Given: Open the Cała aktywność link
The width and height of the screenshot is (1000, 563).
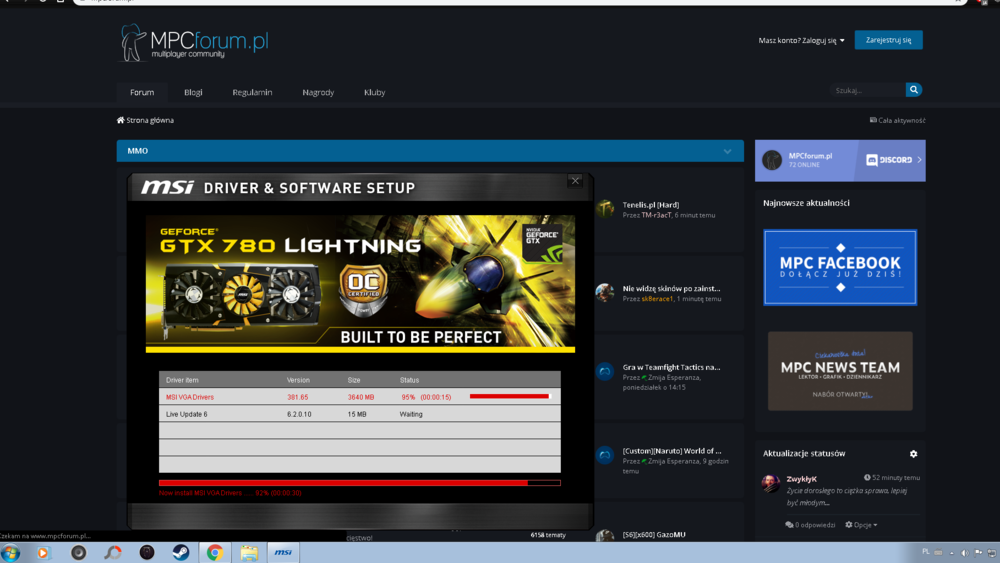Looking at the screenshot, I should (x=897, y=120).
